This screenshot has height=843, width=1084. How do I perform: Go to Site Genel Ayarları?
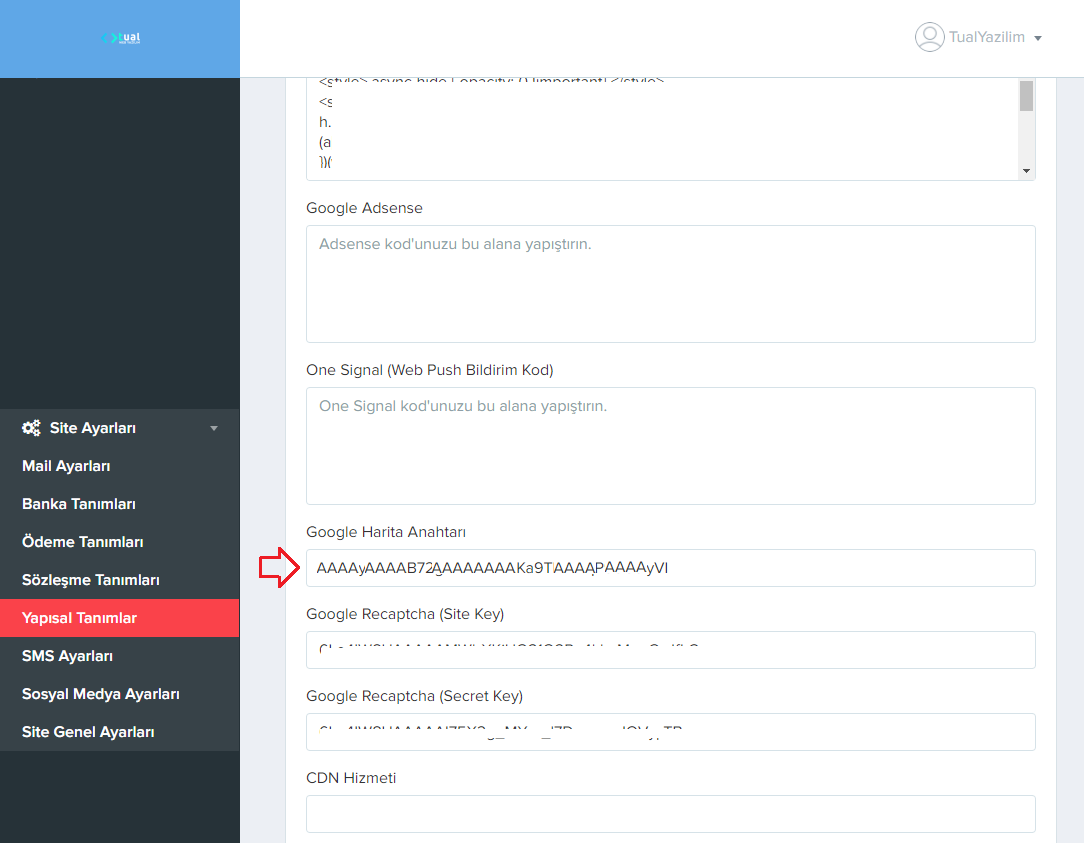click(x=120, y=732)
